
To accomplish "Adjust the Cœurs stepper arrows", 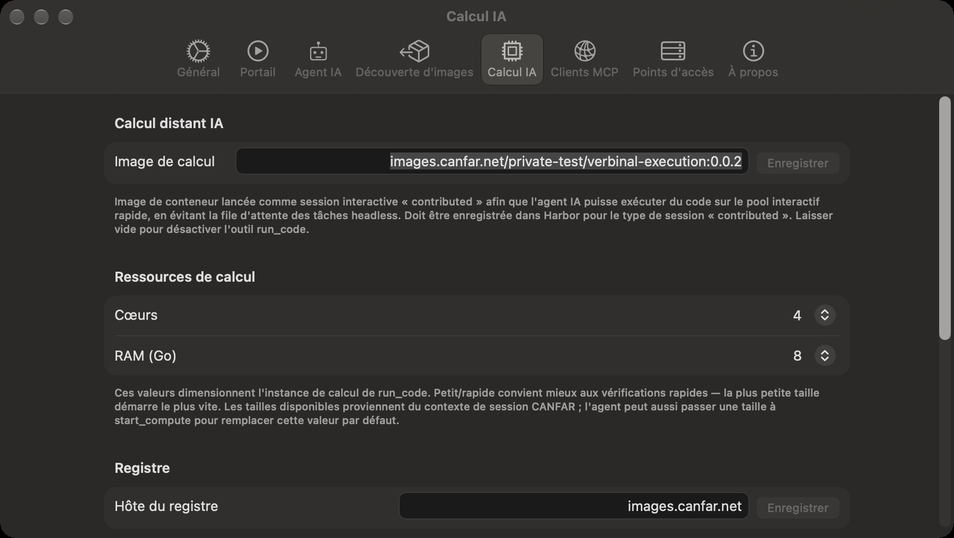I will (824, 315).
